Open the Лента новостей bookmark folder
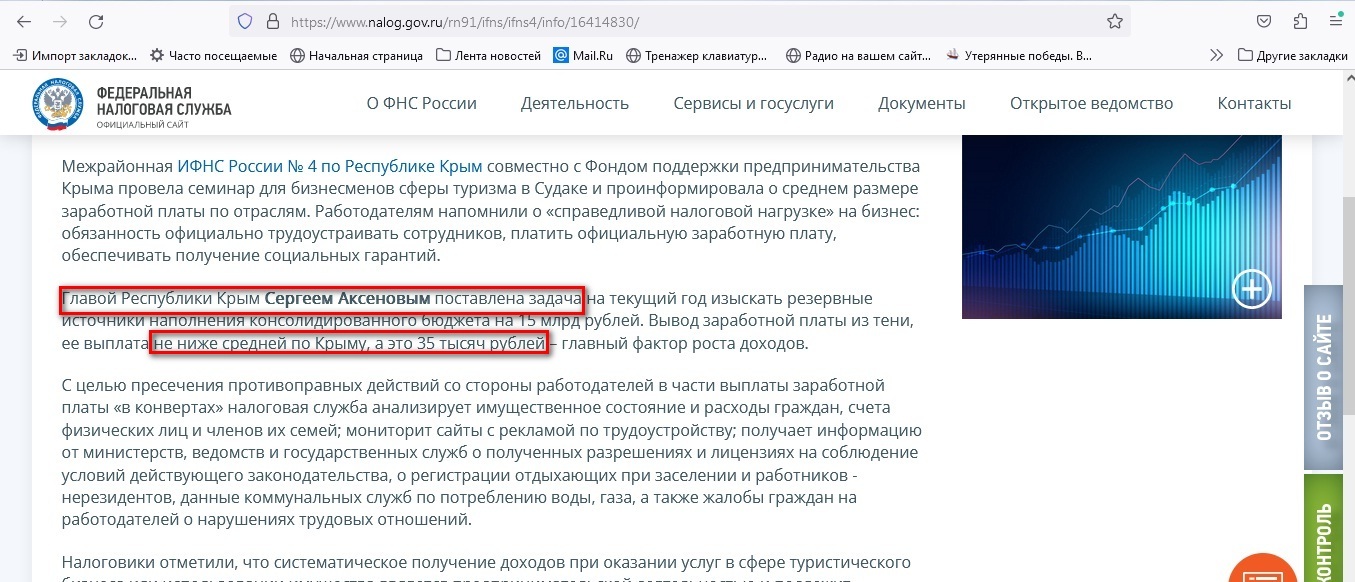The height and width of the screenshot is (582, 1355). click(x=488, y=55)
